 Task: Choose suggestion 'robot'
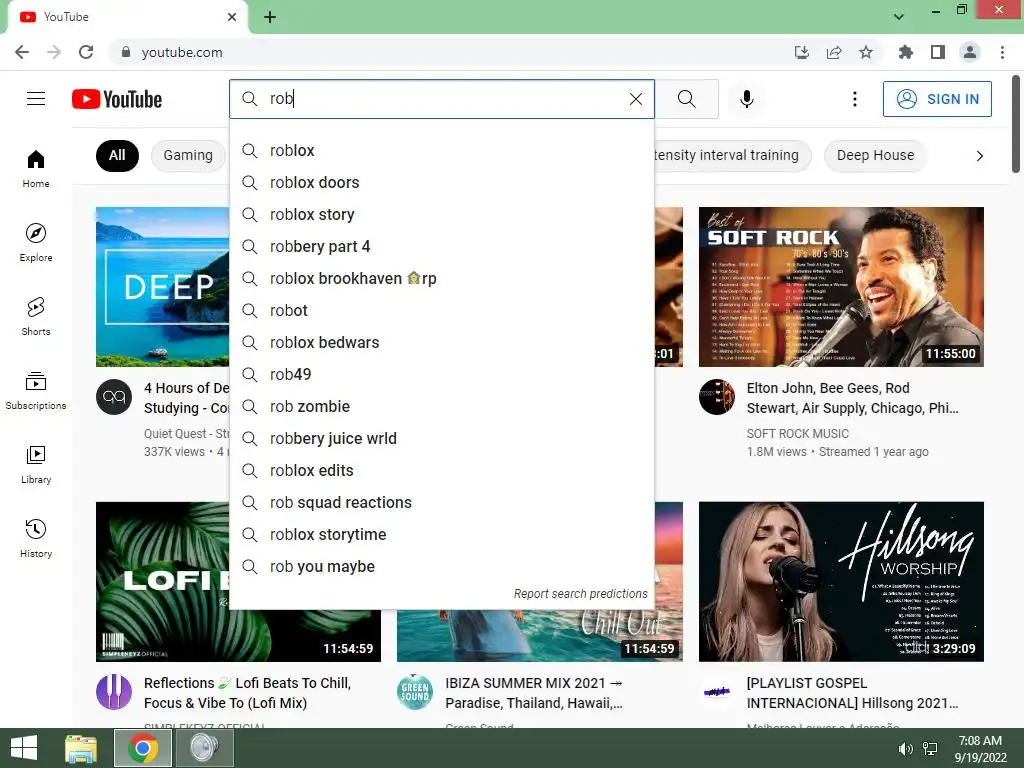(441, 311)
